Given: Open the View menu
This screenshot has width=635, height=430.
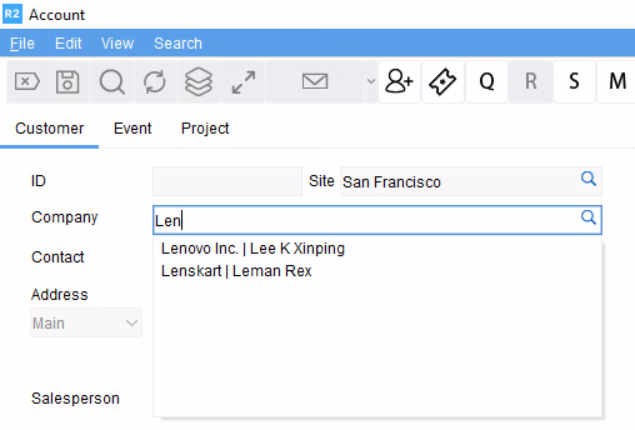Looking at the screenshot, I should 117,43.
